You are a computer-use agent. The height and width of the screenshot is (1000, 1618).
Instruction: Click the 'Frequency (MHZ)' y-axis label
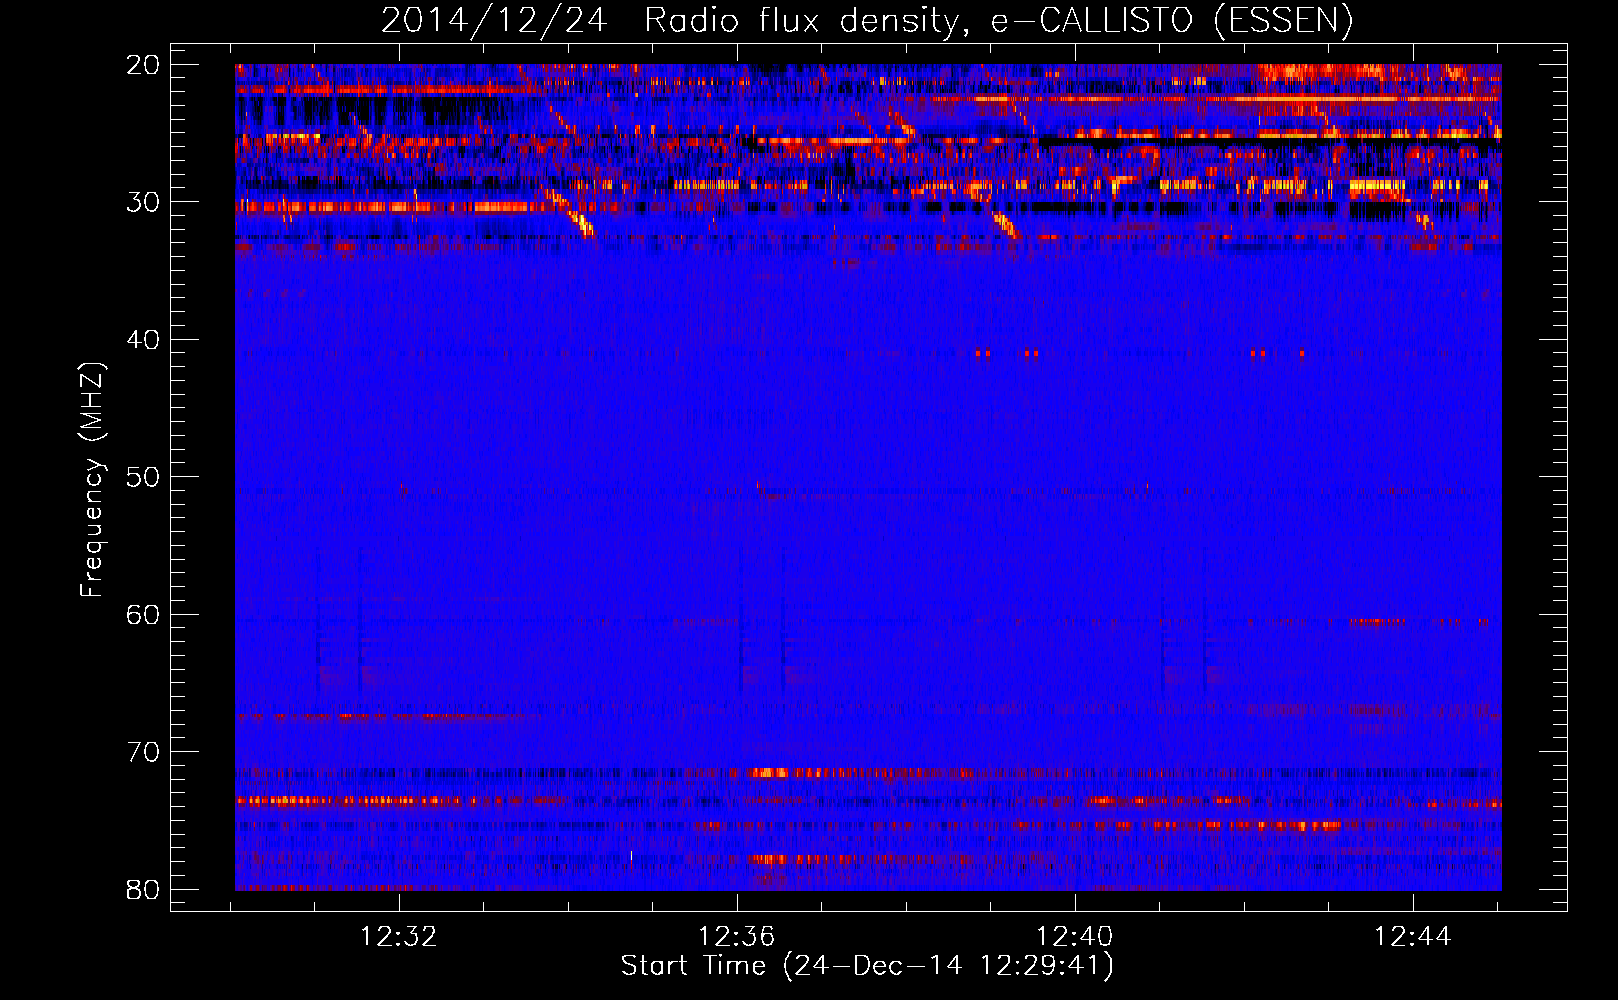click(91, 480)
